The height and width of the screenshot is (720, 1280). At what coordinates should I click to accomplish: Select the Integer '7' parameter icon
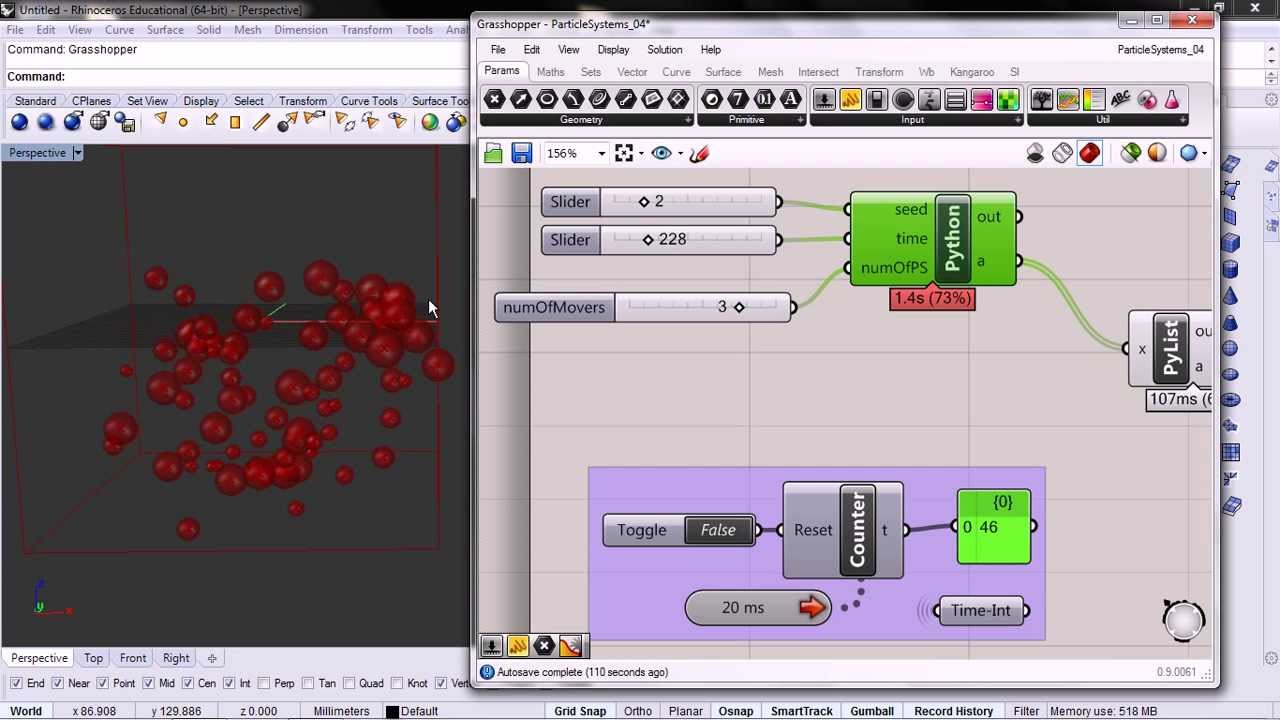pyautogui.click(x=738, y=99)
